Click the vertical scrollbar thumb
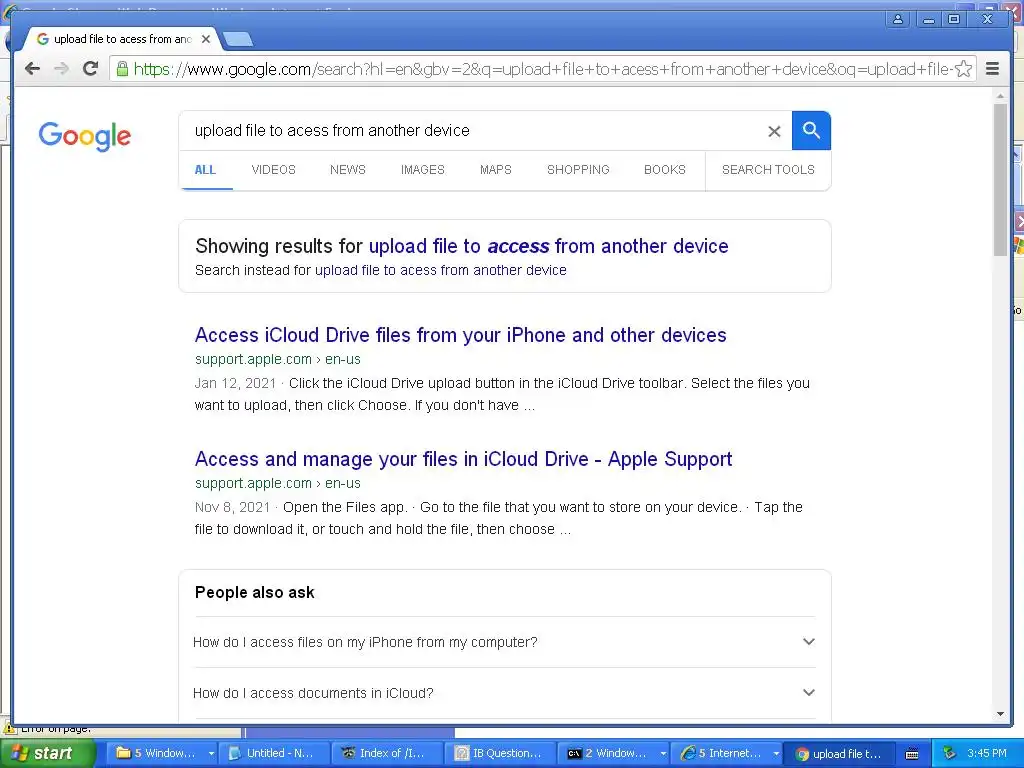The image size is (1024, 768). pyautogui.click(x=1000, y=180)
